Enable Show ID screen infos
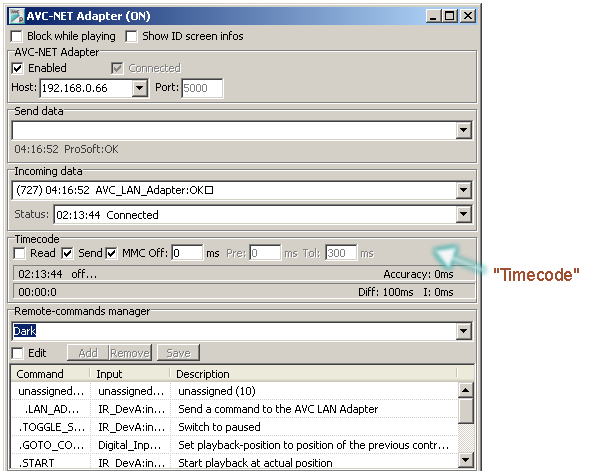The image size is (592, 471). pyautogui.click(x=131, y=37)
